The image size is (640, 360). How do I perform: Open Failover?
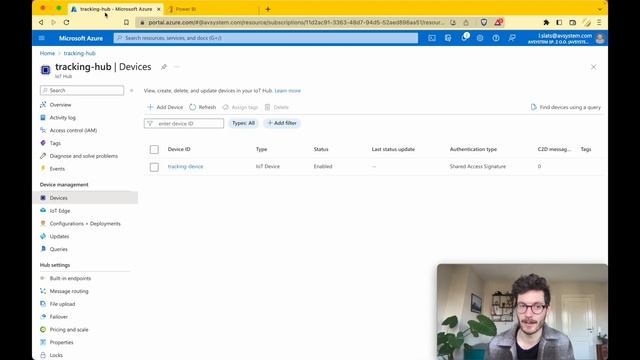59,317
